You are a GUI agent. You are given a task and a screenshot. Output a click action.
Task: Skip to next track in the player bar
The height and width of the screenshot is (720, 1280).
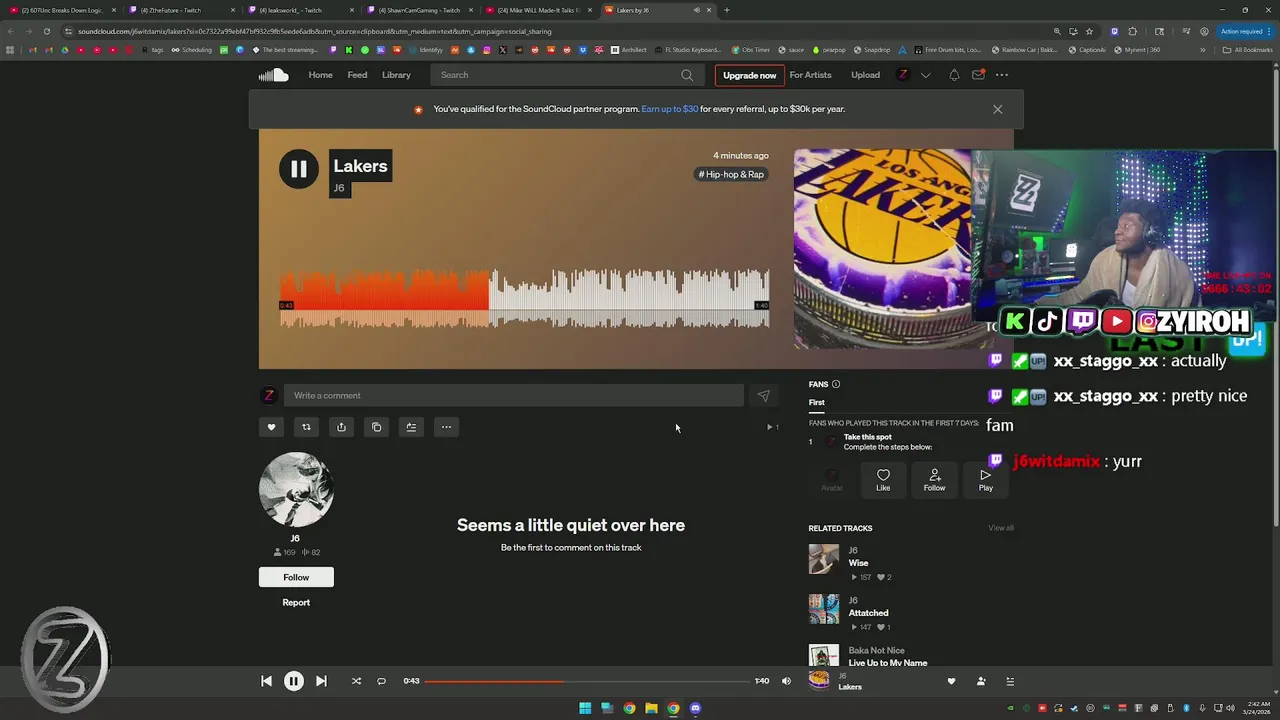point(321,681)
